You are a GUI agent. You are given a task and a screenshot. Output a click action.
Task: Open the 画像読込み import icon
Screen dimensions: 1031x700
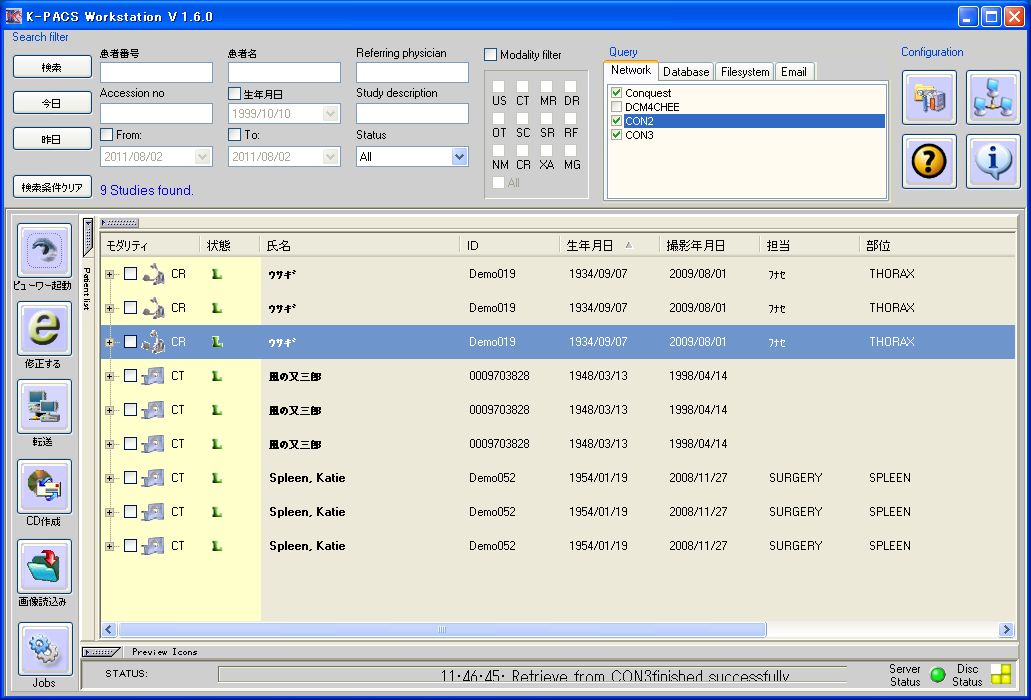pos(44,567)
